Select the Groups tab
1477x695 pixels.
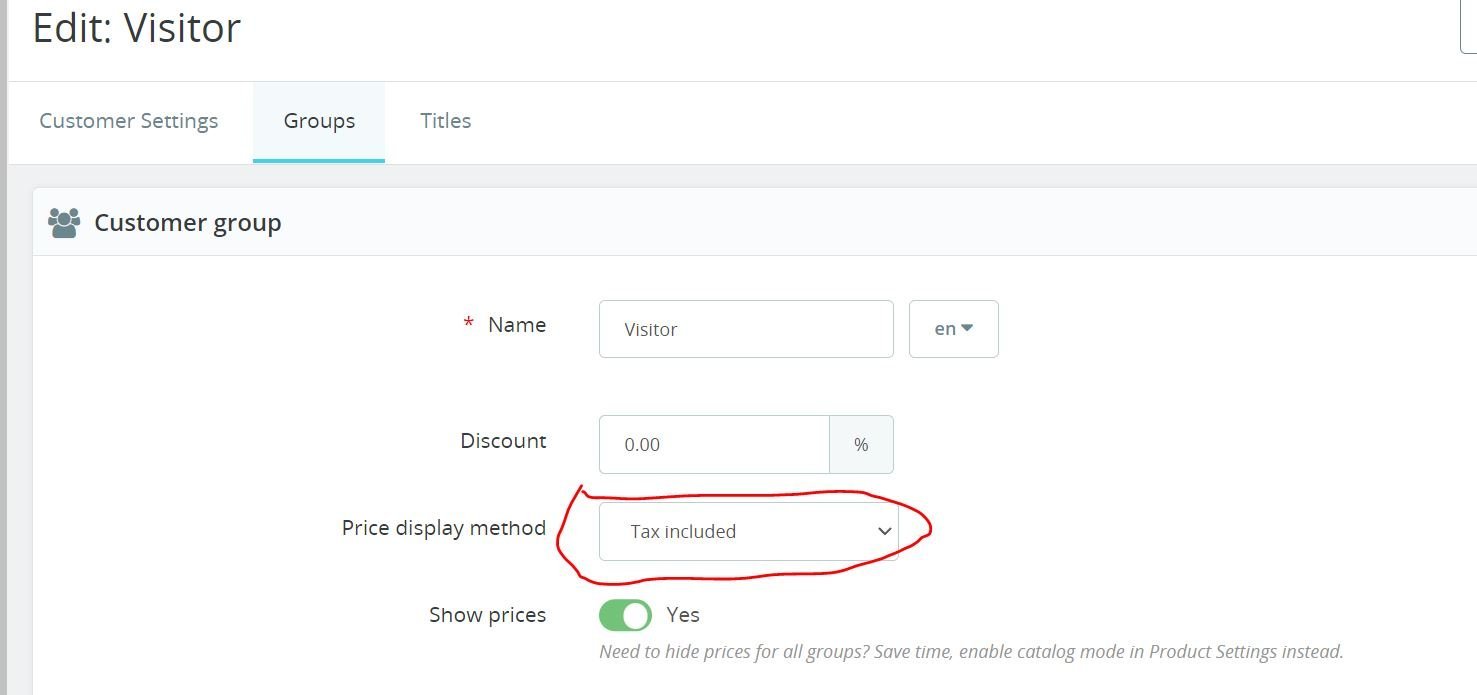[x=319, y=121]
